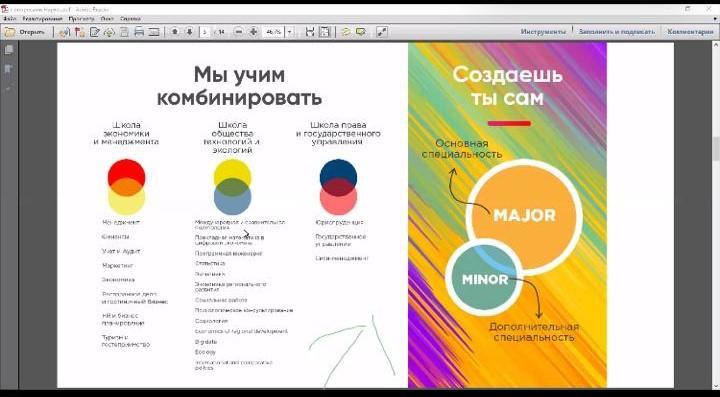Screen dimensions: 720x397
Task: Click the zoom percentage field
Action: click(x=274, y=32)
